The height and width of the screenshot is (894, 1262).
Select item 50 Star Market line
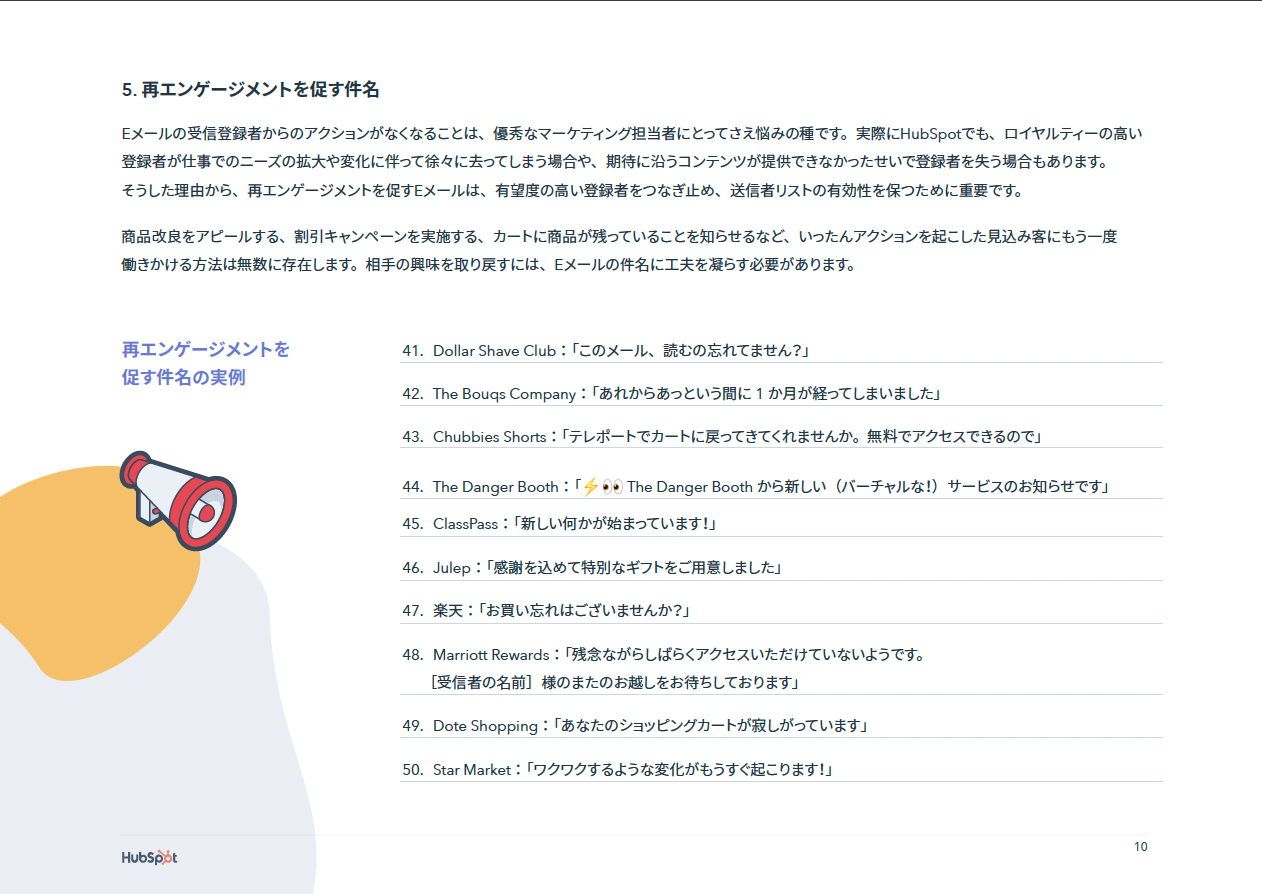618,770
